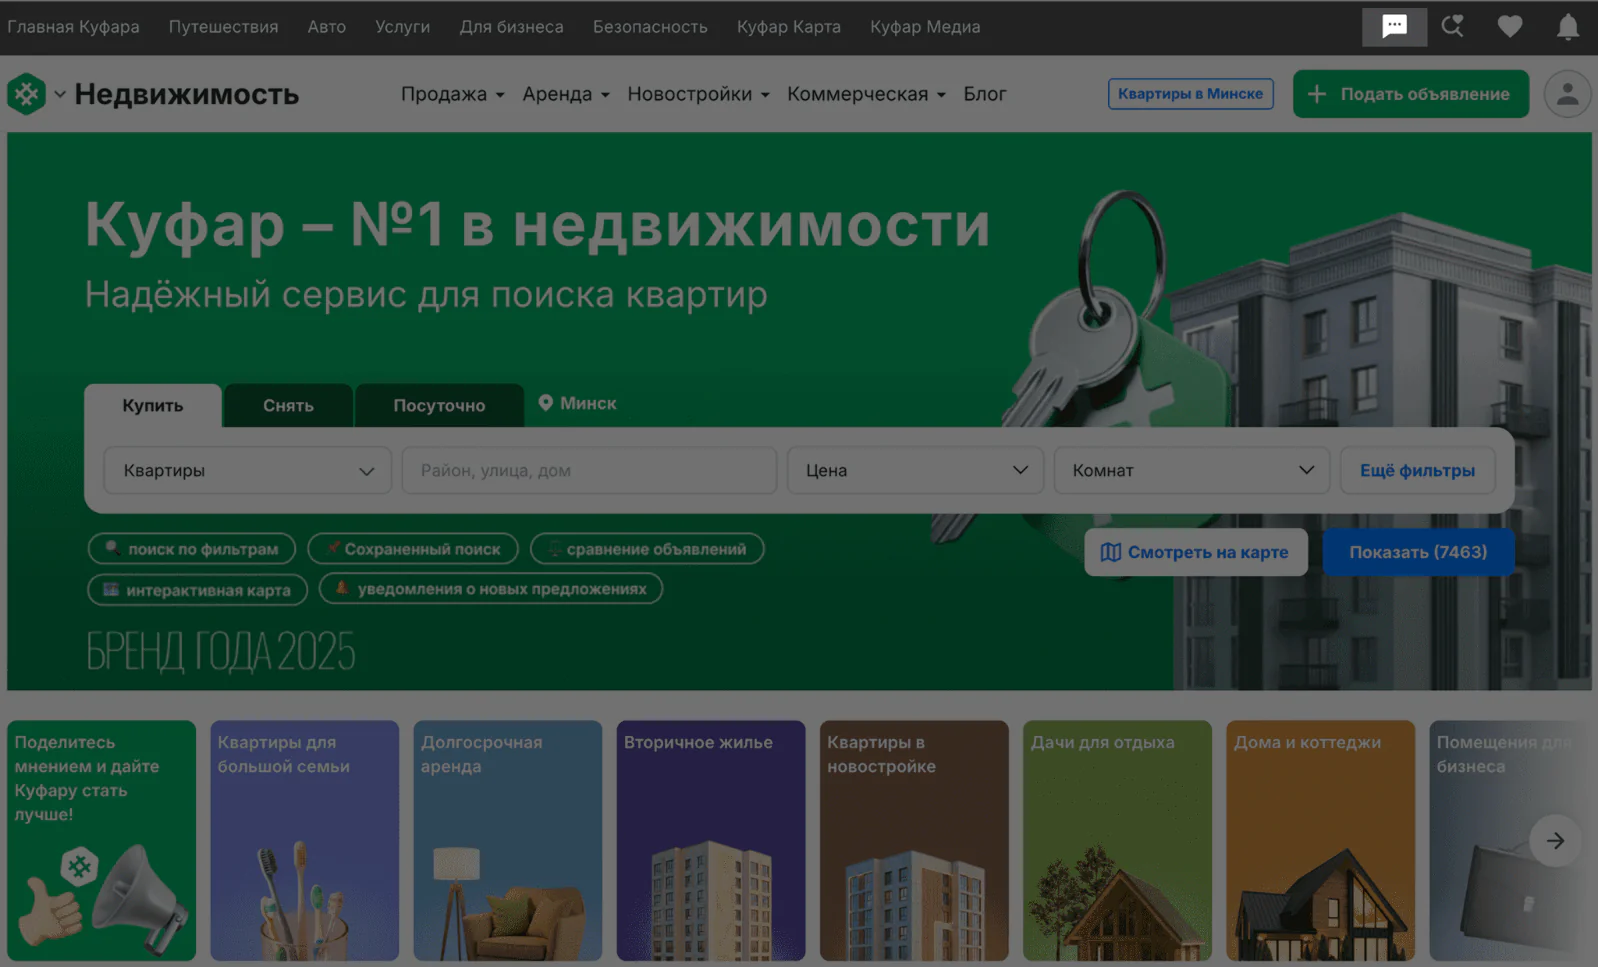
Task: Open Аренда dropdown menu
Action: 565,94
